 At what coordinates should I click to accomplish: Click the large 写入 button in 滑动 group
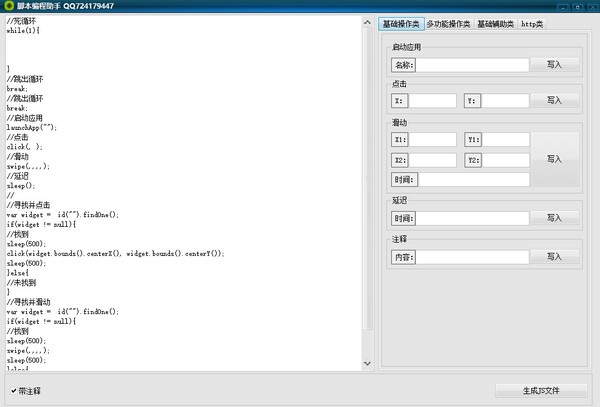pyautogui.click(x=554, y=159)
